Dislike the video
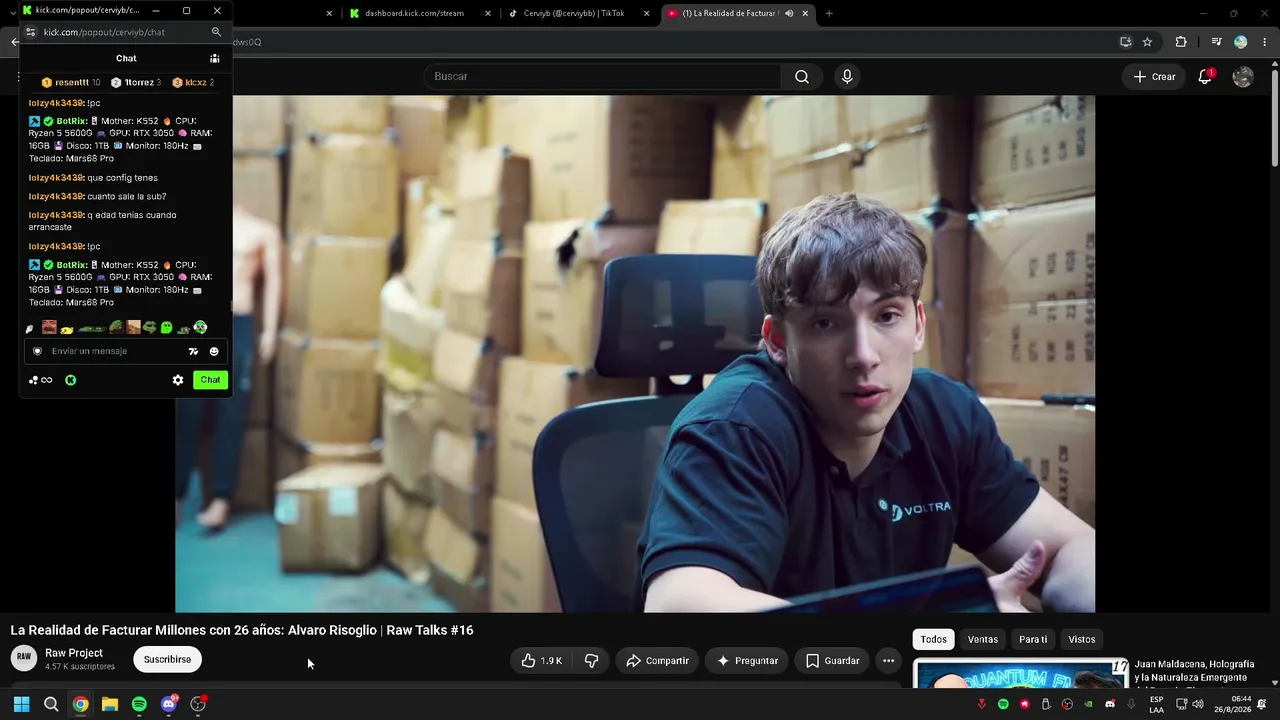The width and height of the screenshot is (1280, 720). tap(591, 660)
